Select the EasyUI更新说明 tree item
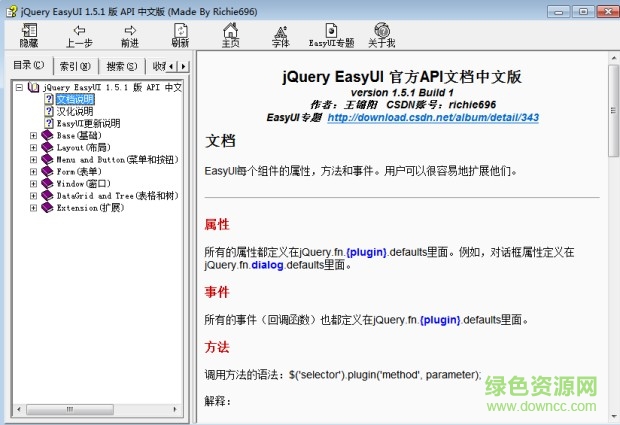 (x=87, y=123)
